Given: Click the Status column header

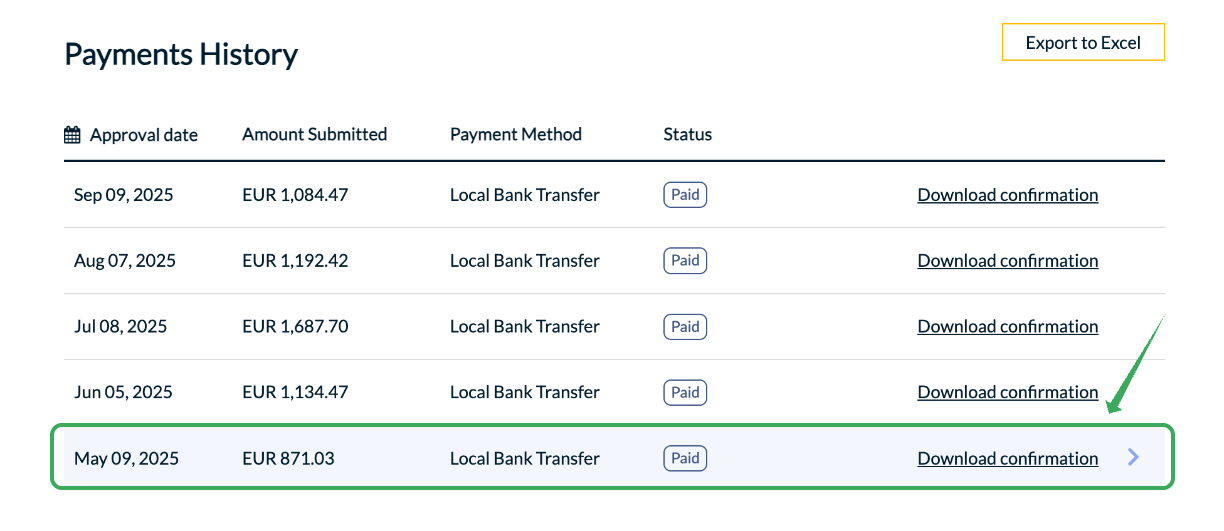Looking at the screenshot, I should pyautogui.click(x=687, y=134).
